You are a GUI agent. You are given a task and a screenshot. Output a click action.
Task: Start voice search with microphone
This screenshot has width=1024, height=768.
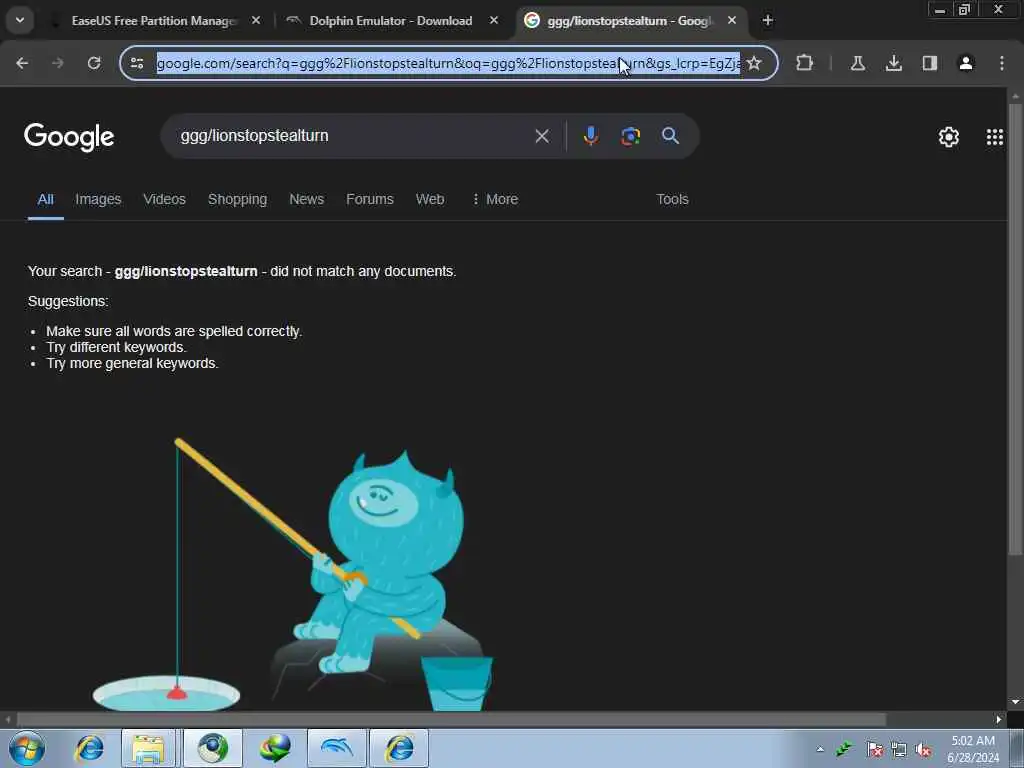point(590,136)
